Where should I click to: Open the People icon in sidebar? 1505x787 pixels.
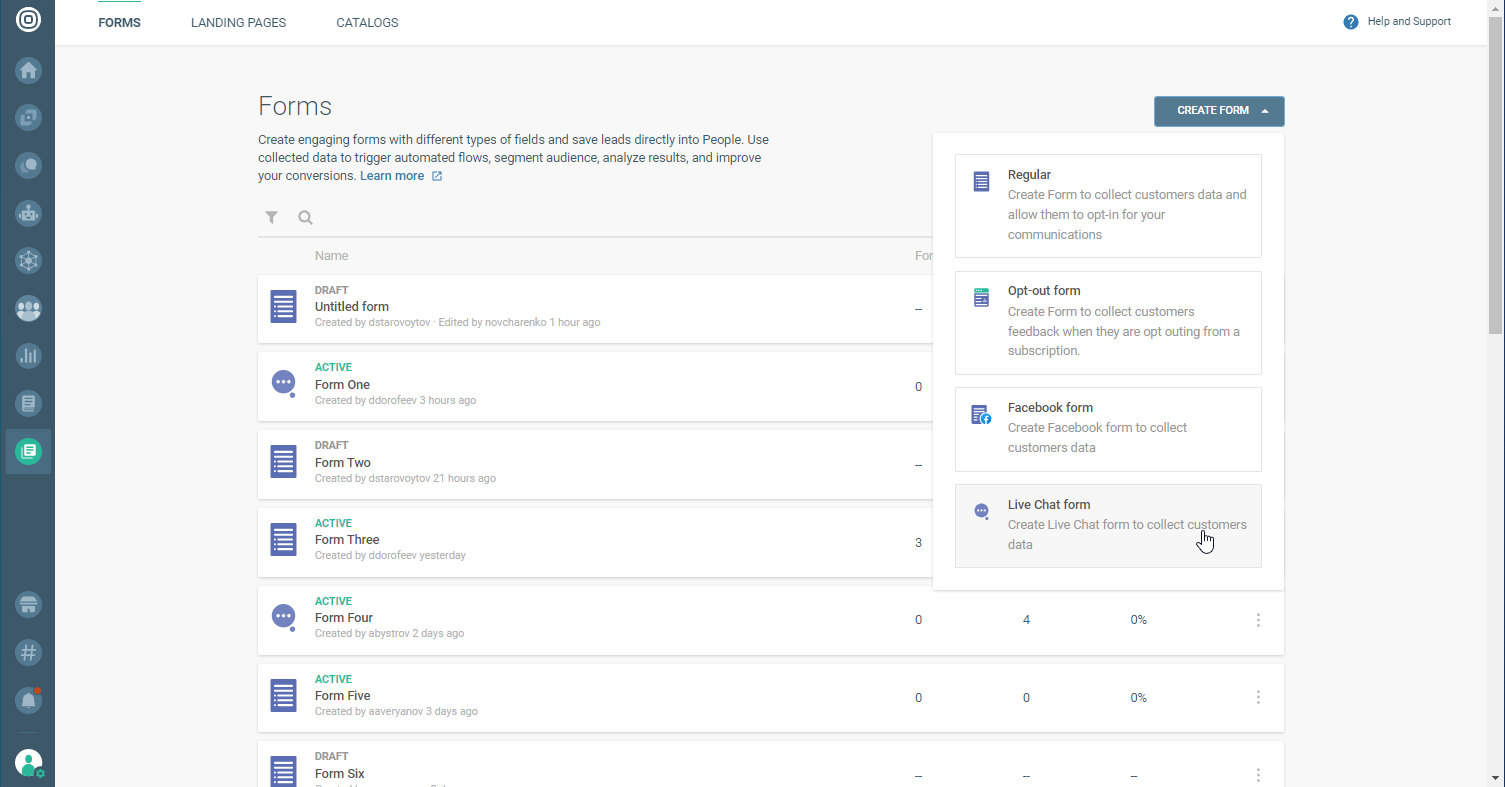[x=28, y=309]
